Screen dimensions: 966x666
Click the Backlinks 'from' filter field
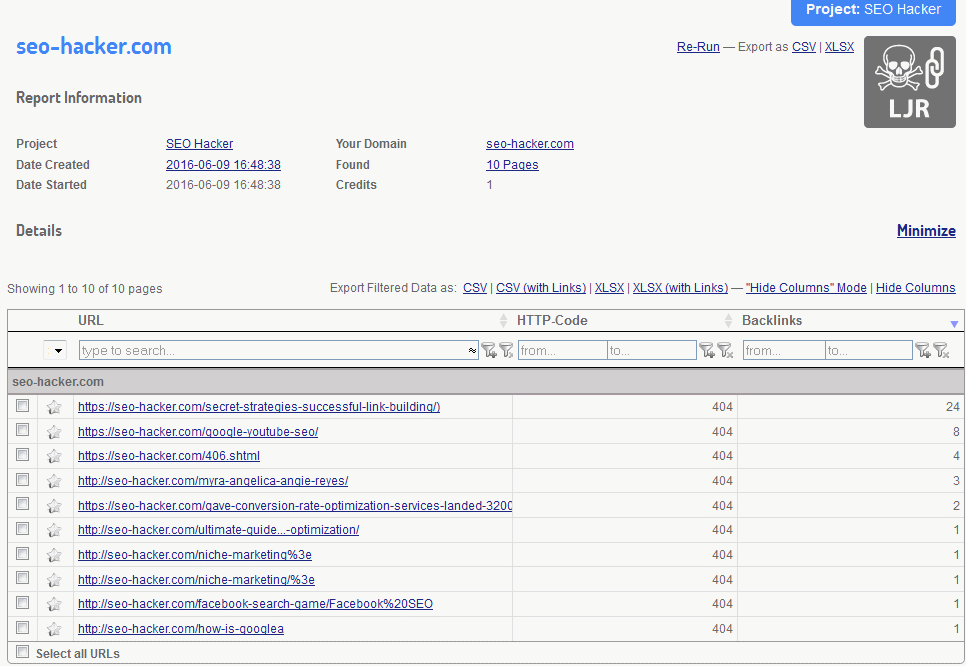(784, 351)
